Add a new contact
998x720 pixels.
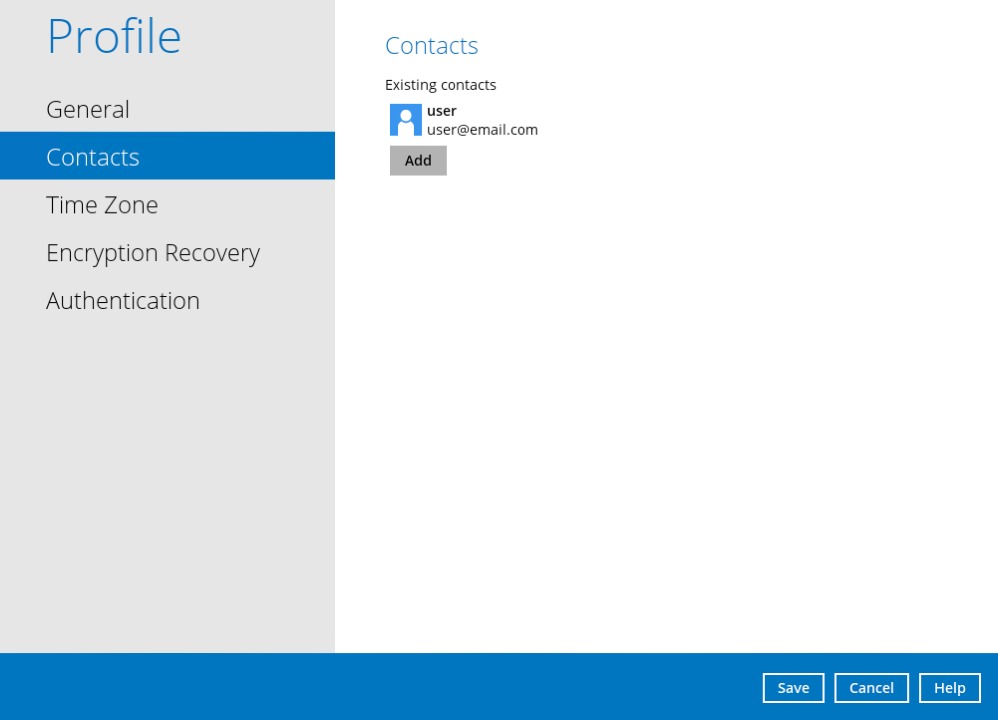[418, 160]
